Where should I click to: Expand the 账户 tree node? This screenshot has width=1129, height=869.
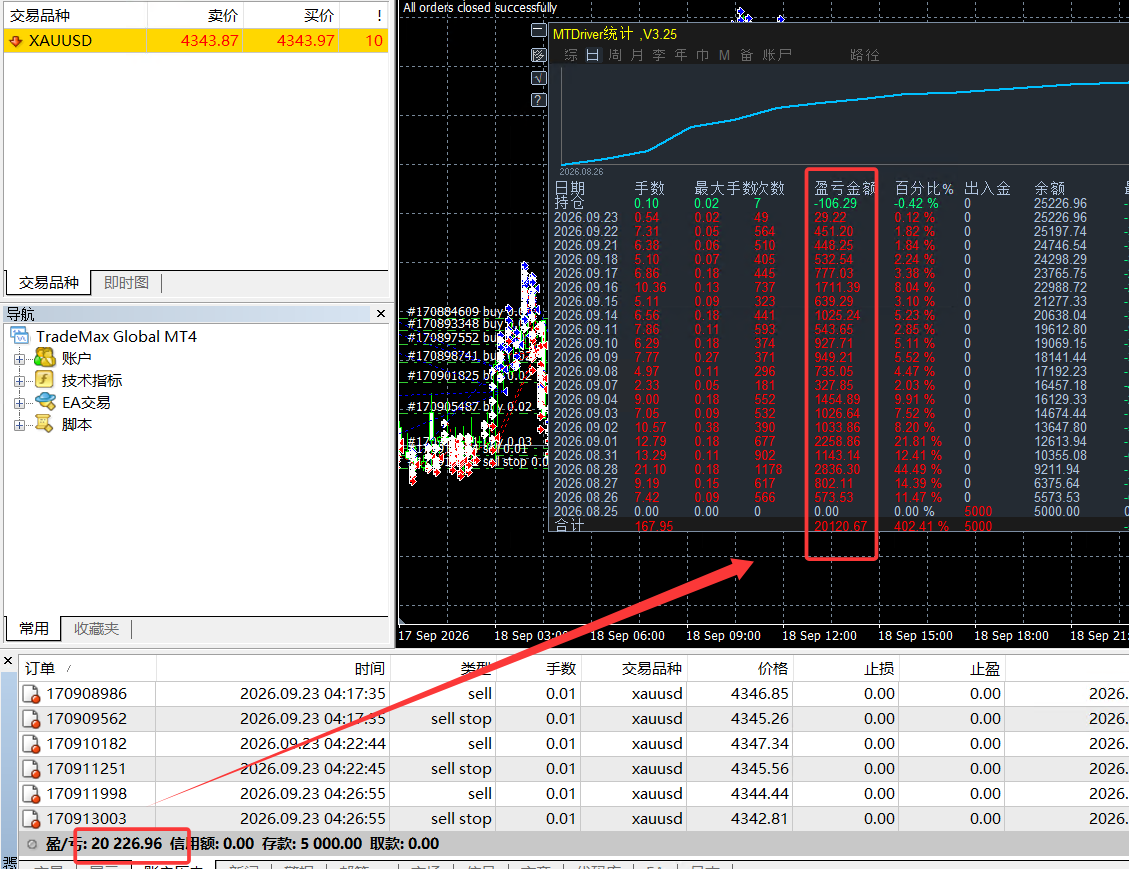(19, 359)
